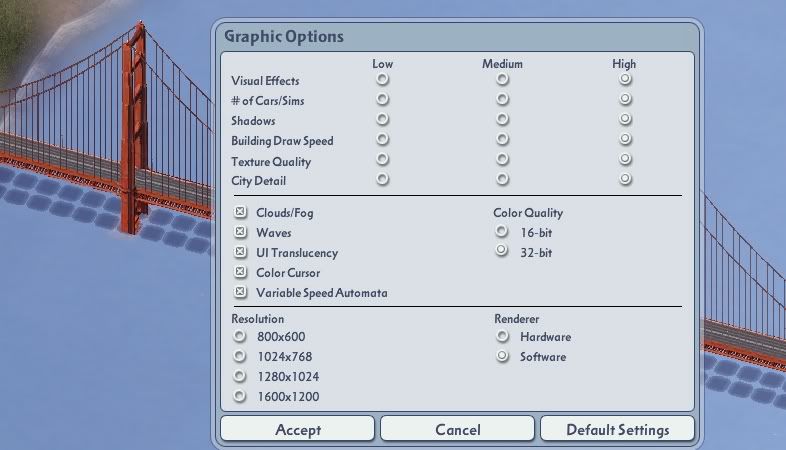The height and width of the screenshot is (450, 786).
Task: Set Shadows to Medium
Action: click(x=502, y=119)
